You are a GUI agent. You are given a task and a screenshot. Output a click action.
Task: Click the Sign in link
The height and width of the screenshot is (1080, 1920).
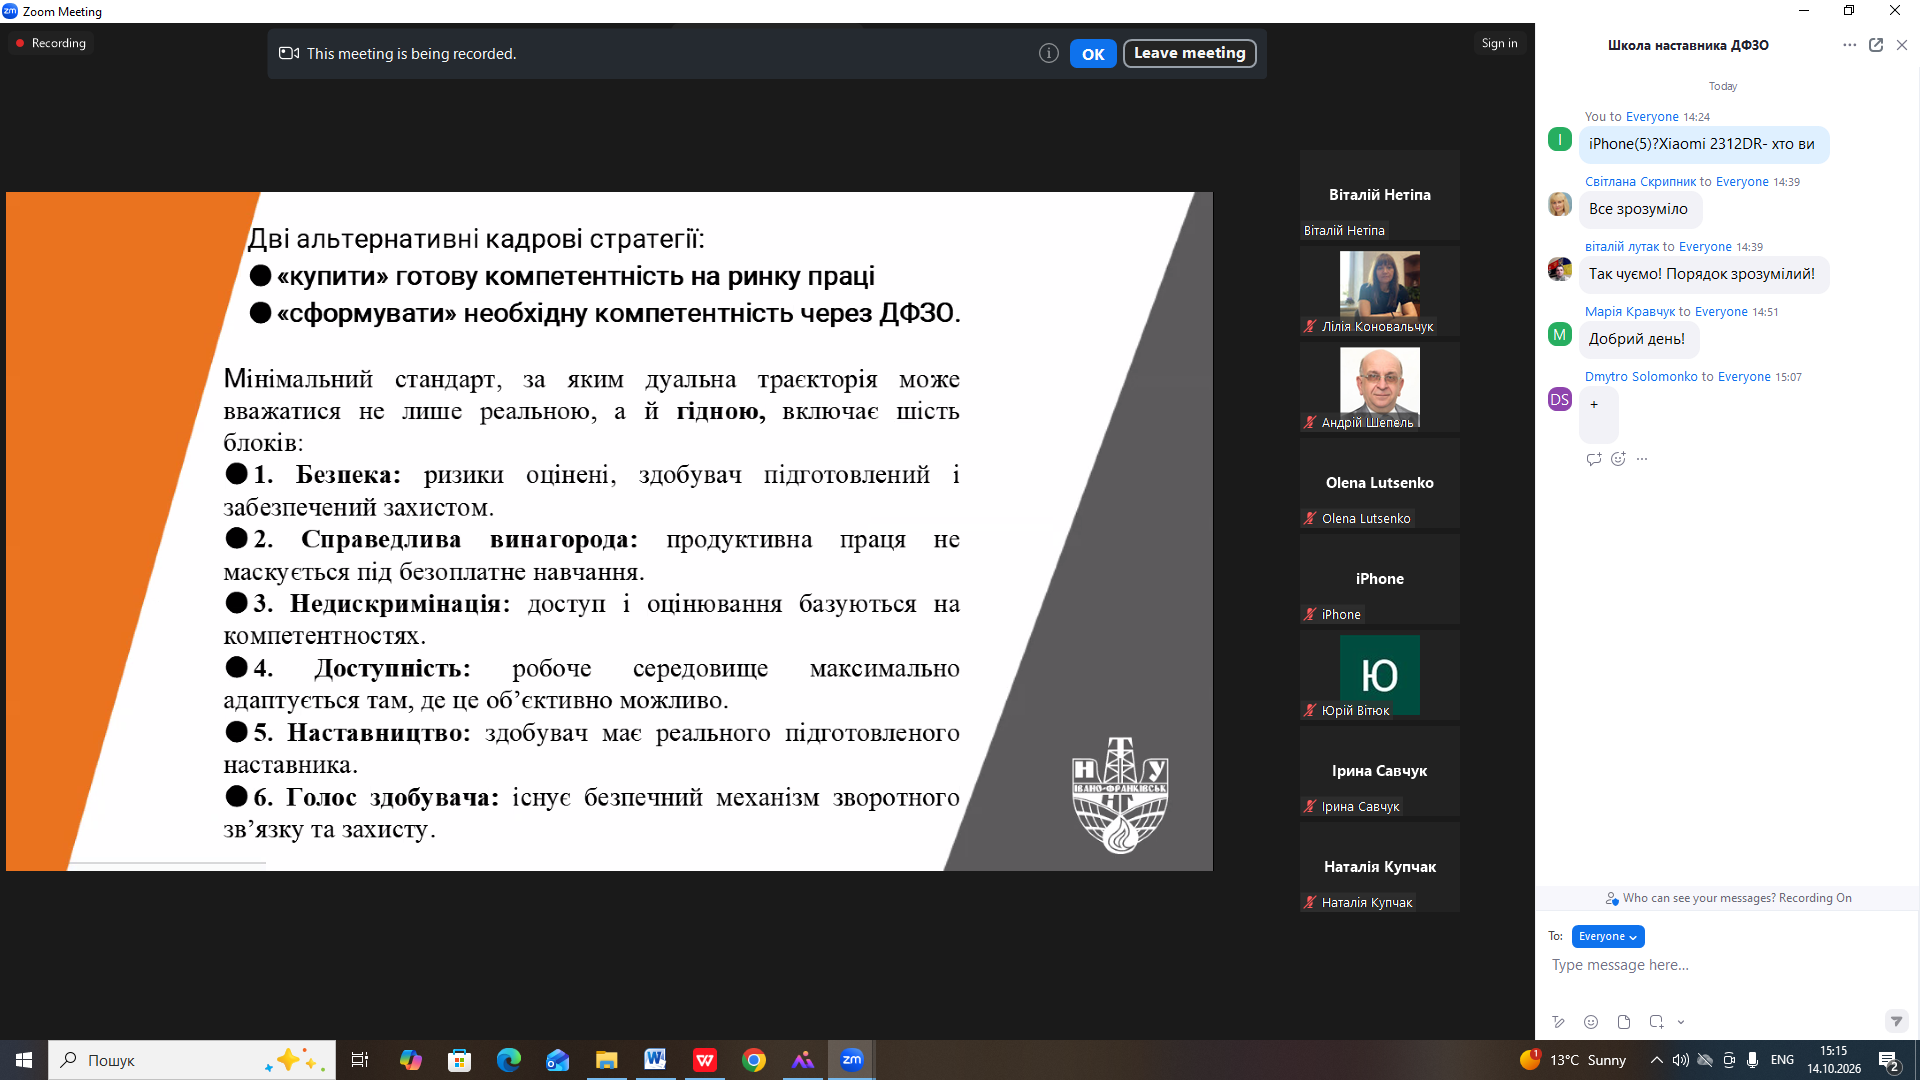pyautogui.click(x=1499, y=43)
